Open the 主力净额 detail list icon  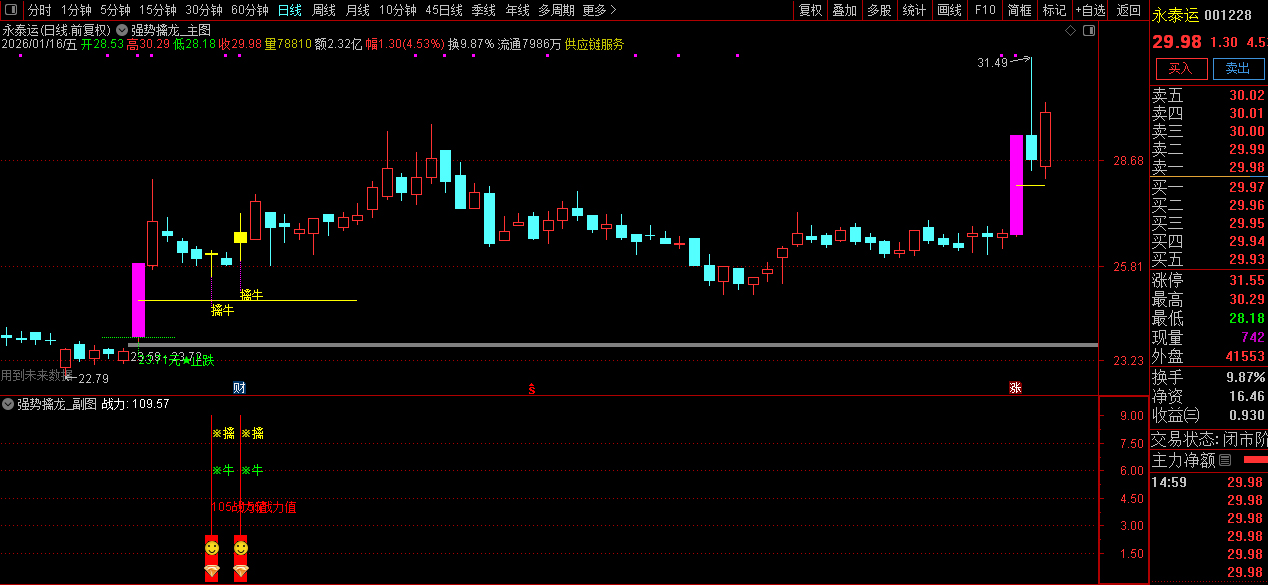click(1225, 460)
